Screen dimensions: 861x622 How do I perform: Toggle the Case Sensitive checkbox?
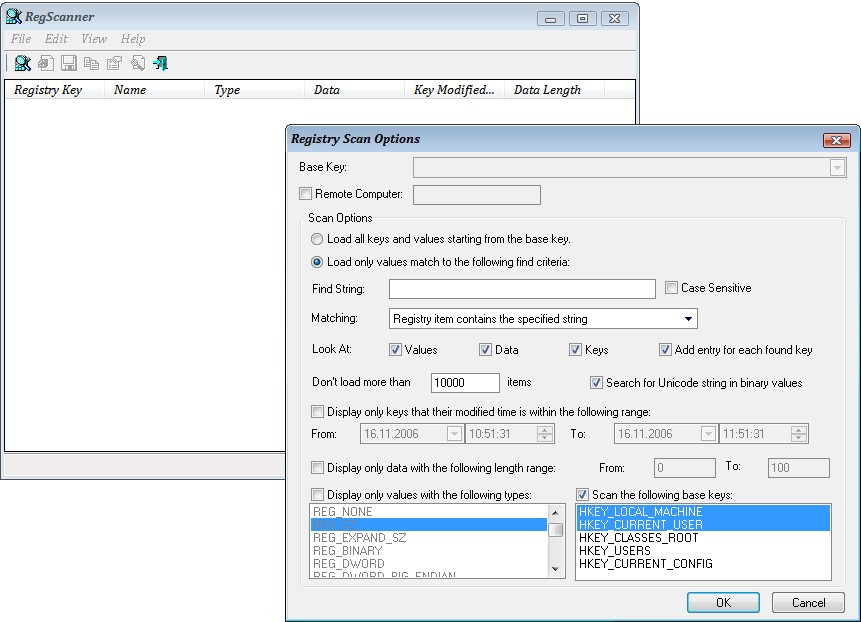pyautogui.click(x=671, y=288)
